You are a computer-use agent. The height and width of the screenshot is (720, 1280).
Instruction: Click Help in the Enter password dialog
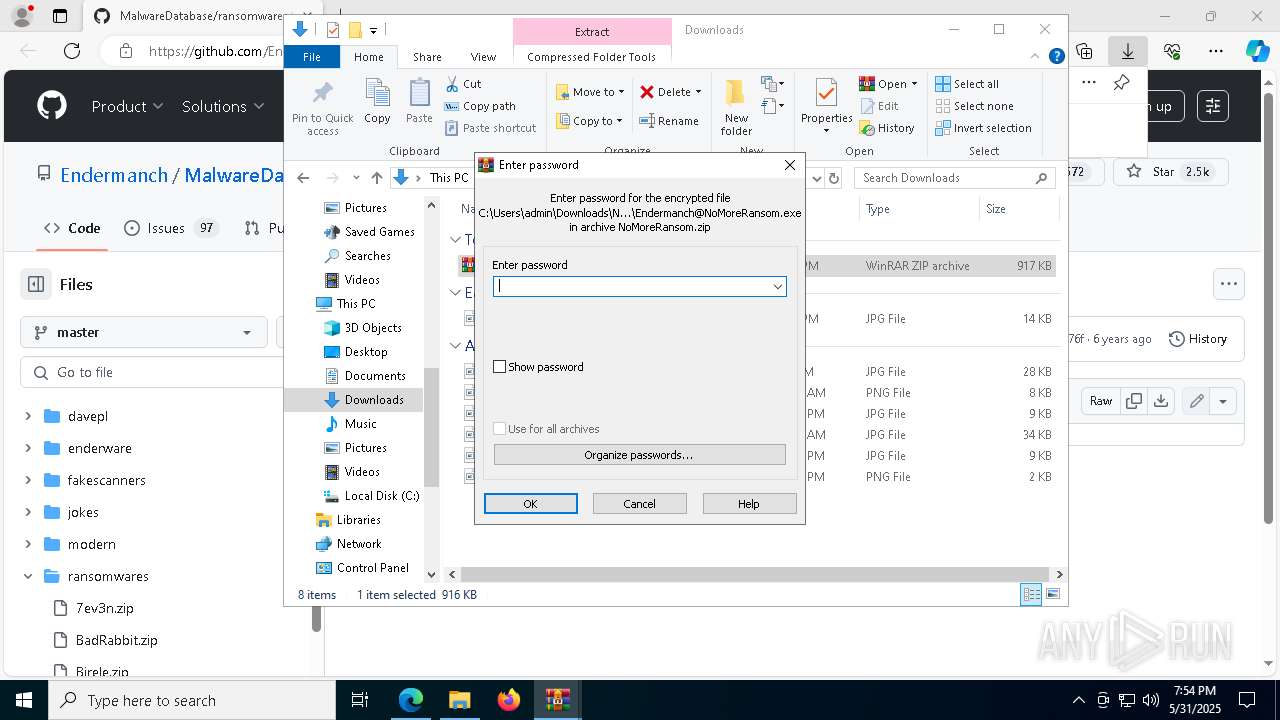pos(749,504)
